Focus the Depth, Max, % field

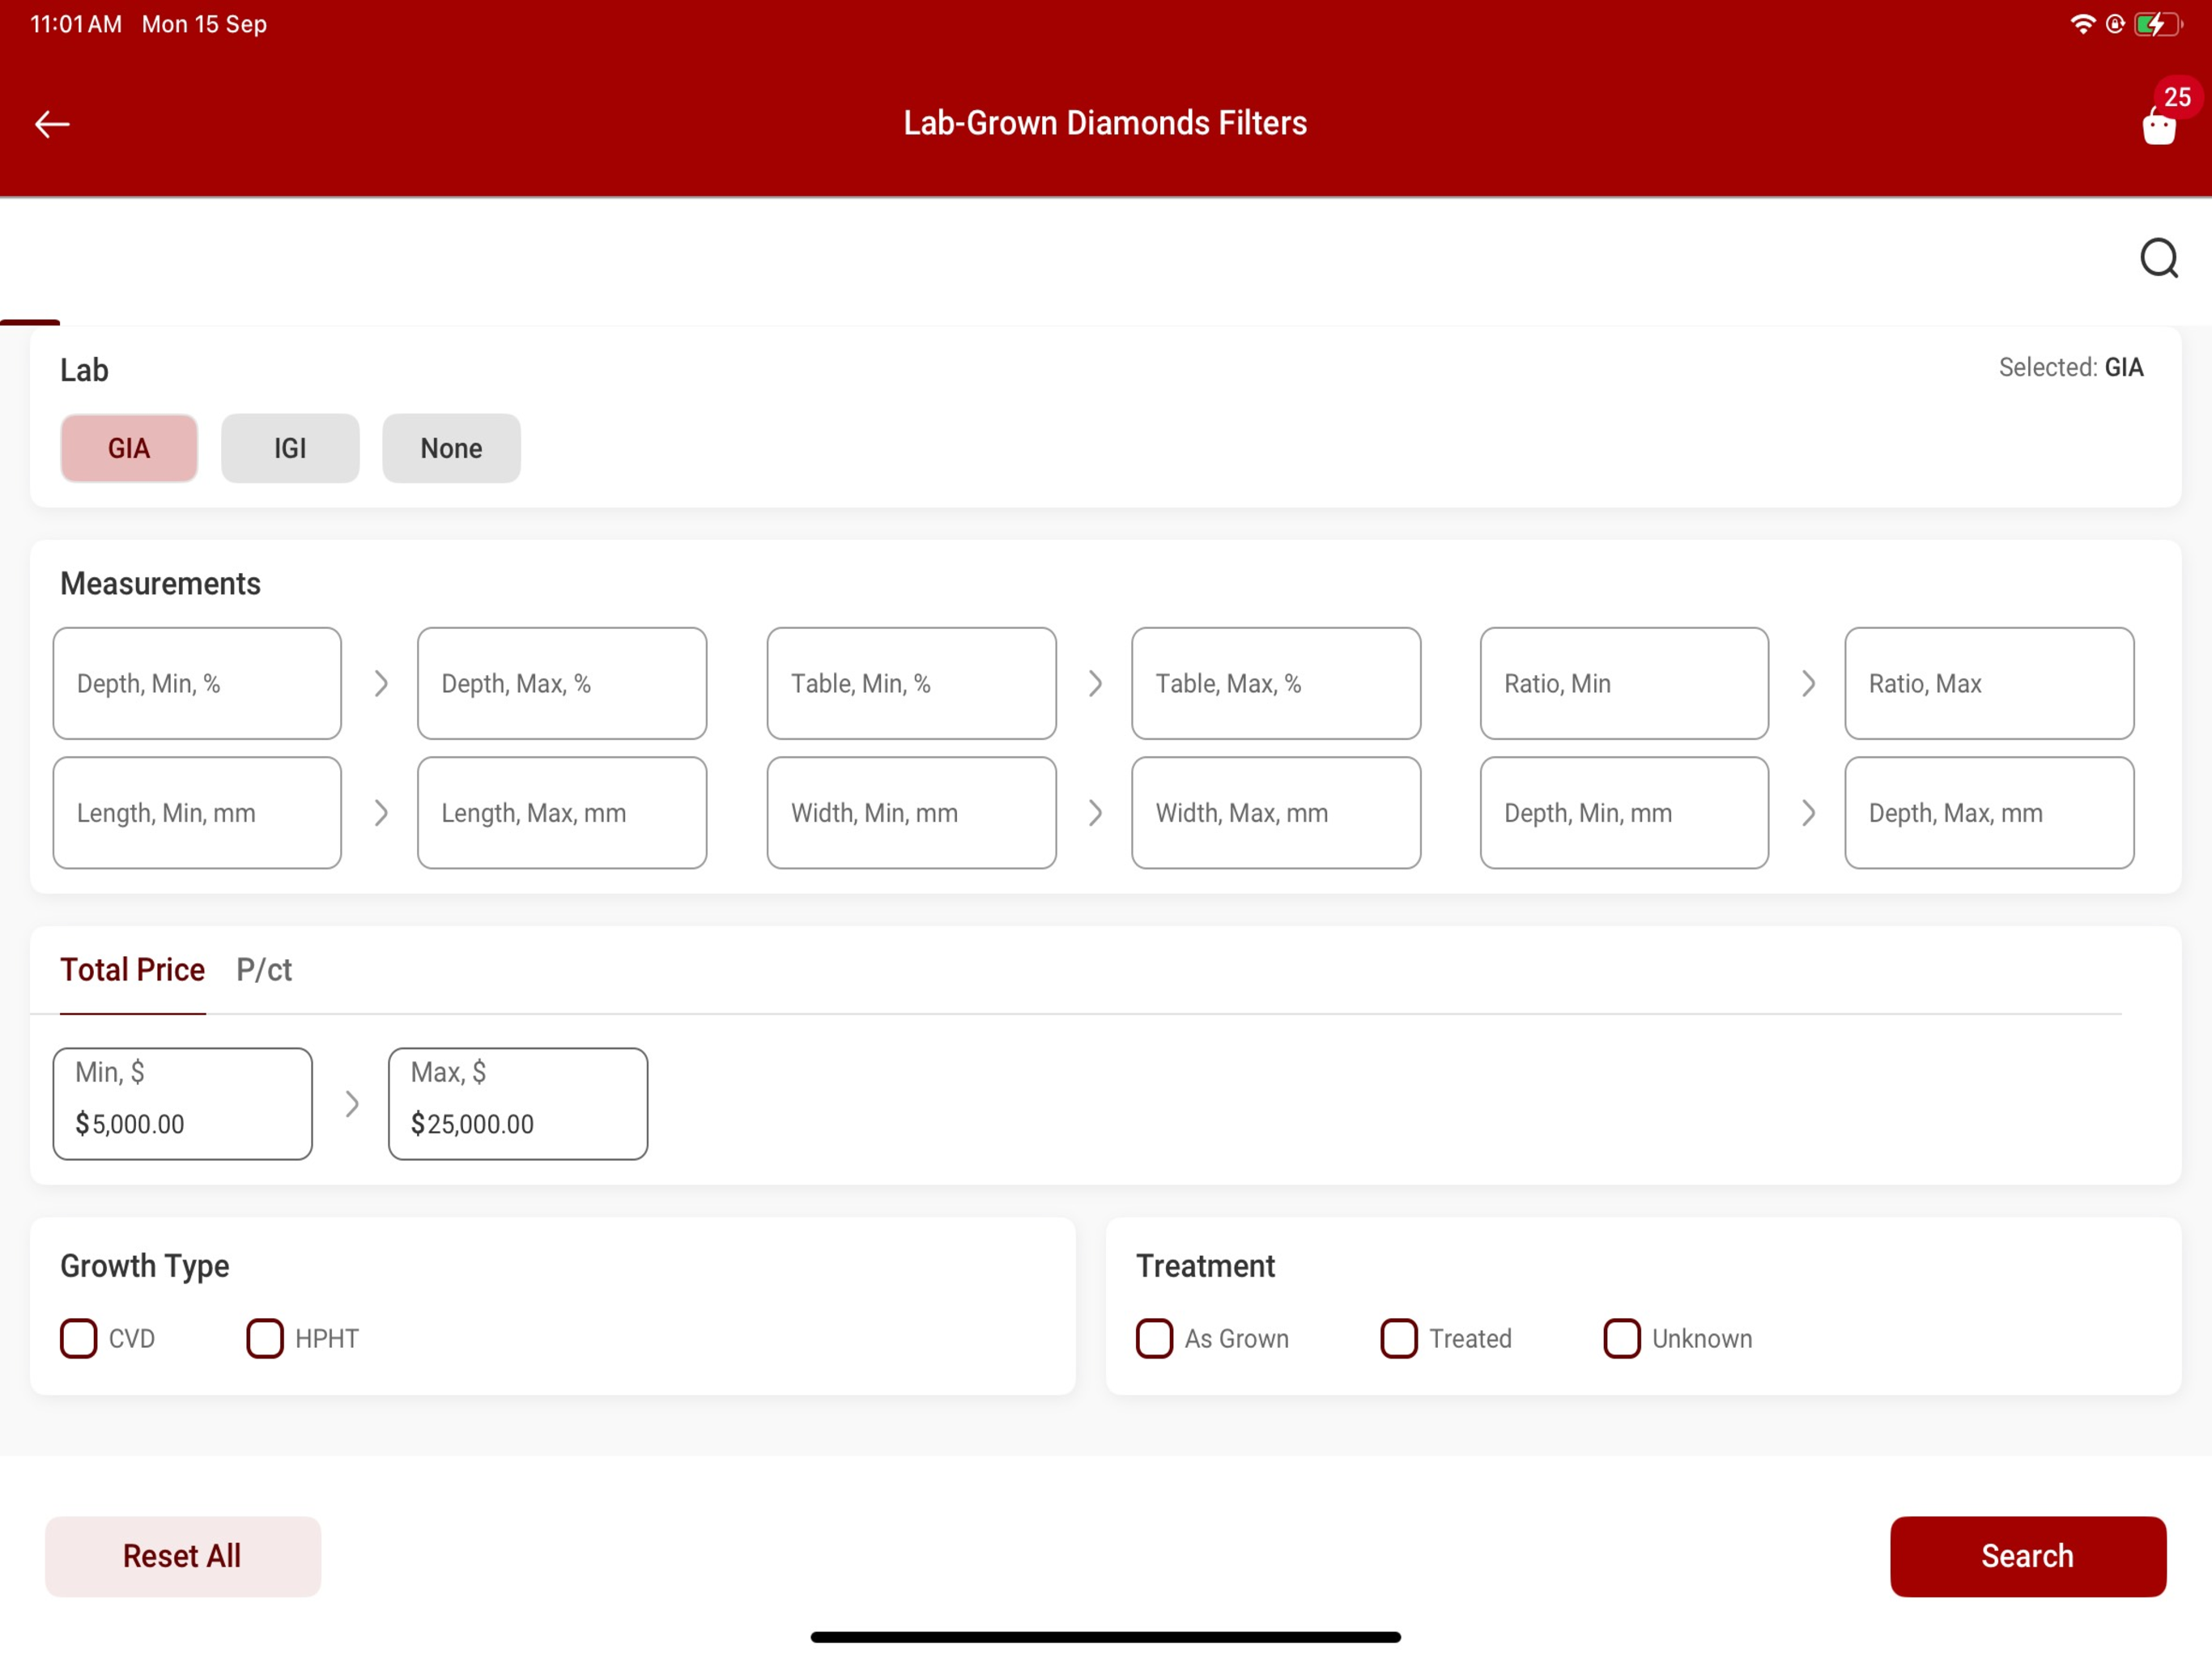point(562,683)
